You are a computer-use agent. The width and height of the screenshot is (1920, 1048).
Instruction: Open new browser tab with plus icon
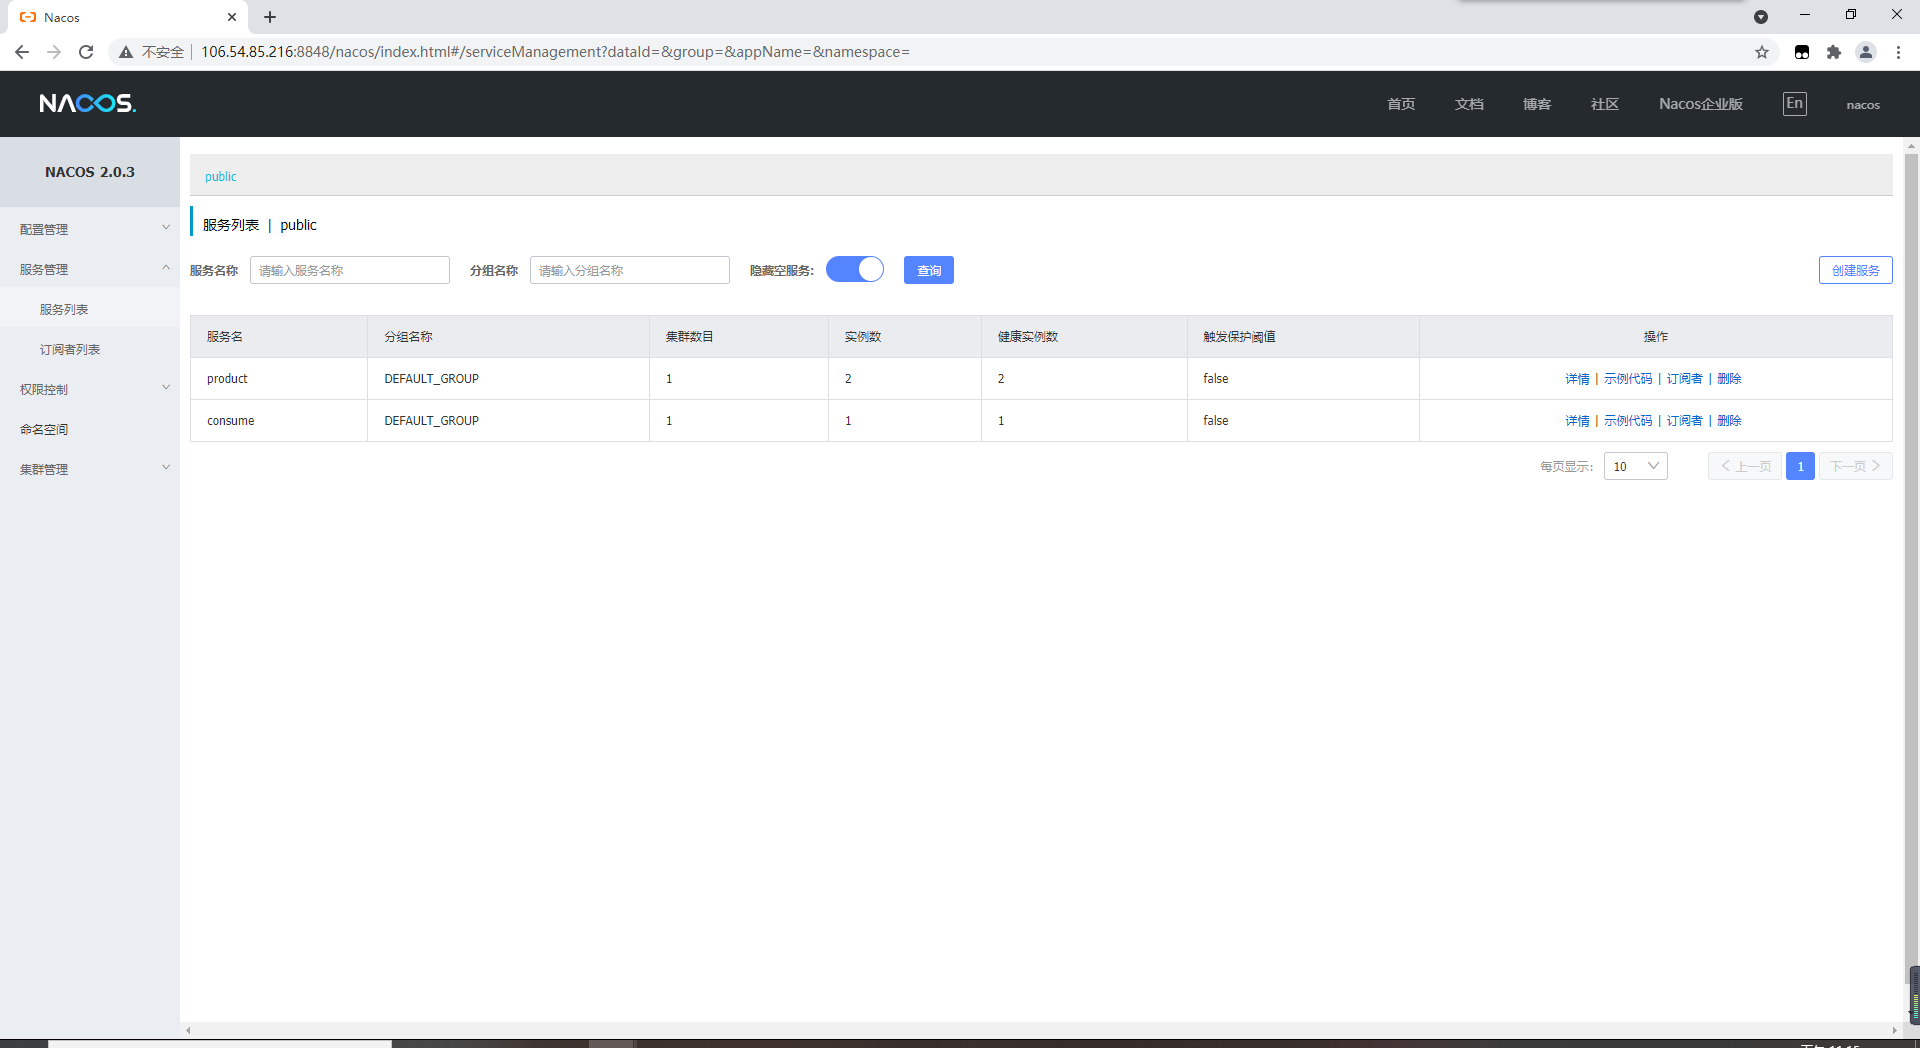click(x=270, y=17)
